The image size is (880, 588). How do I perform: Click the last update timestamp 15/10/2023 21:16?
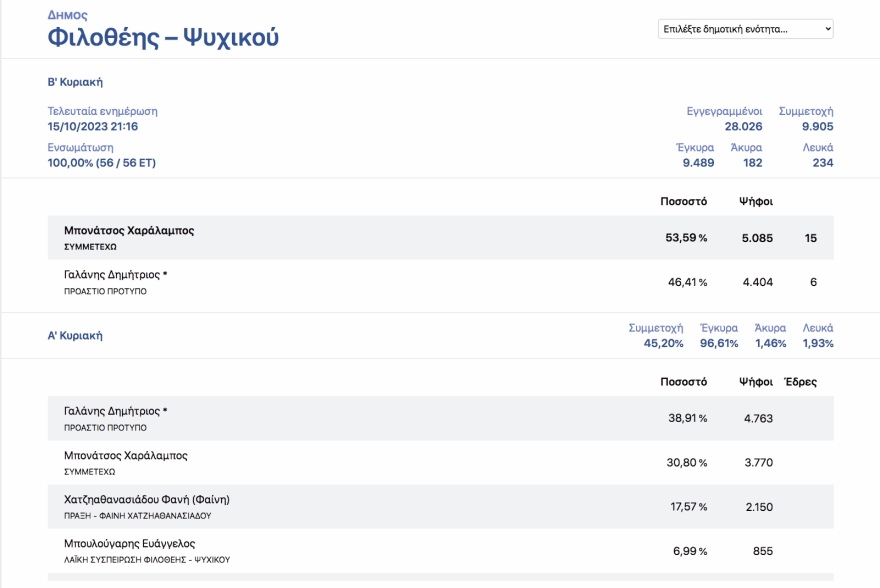click(x=93, y=127)
